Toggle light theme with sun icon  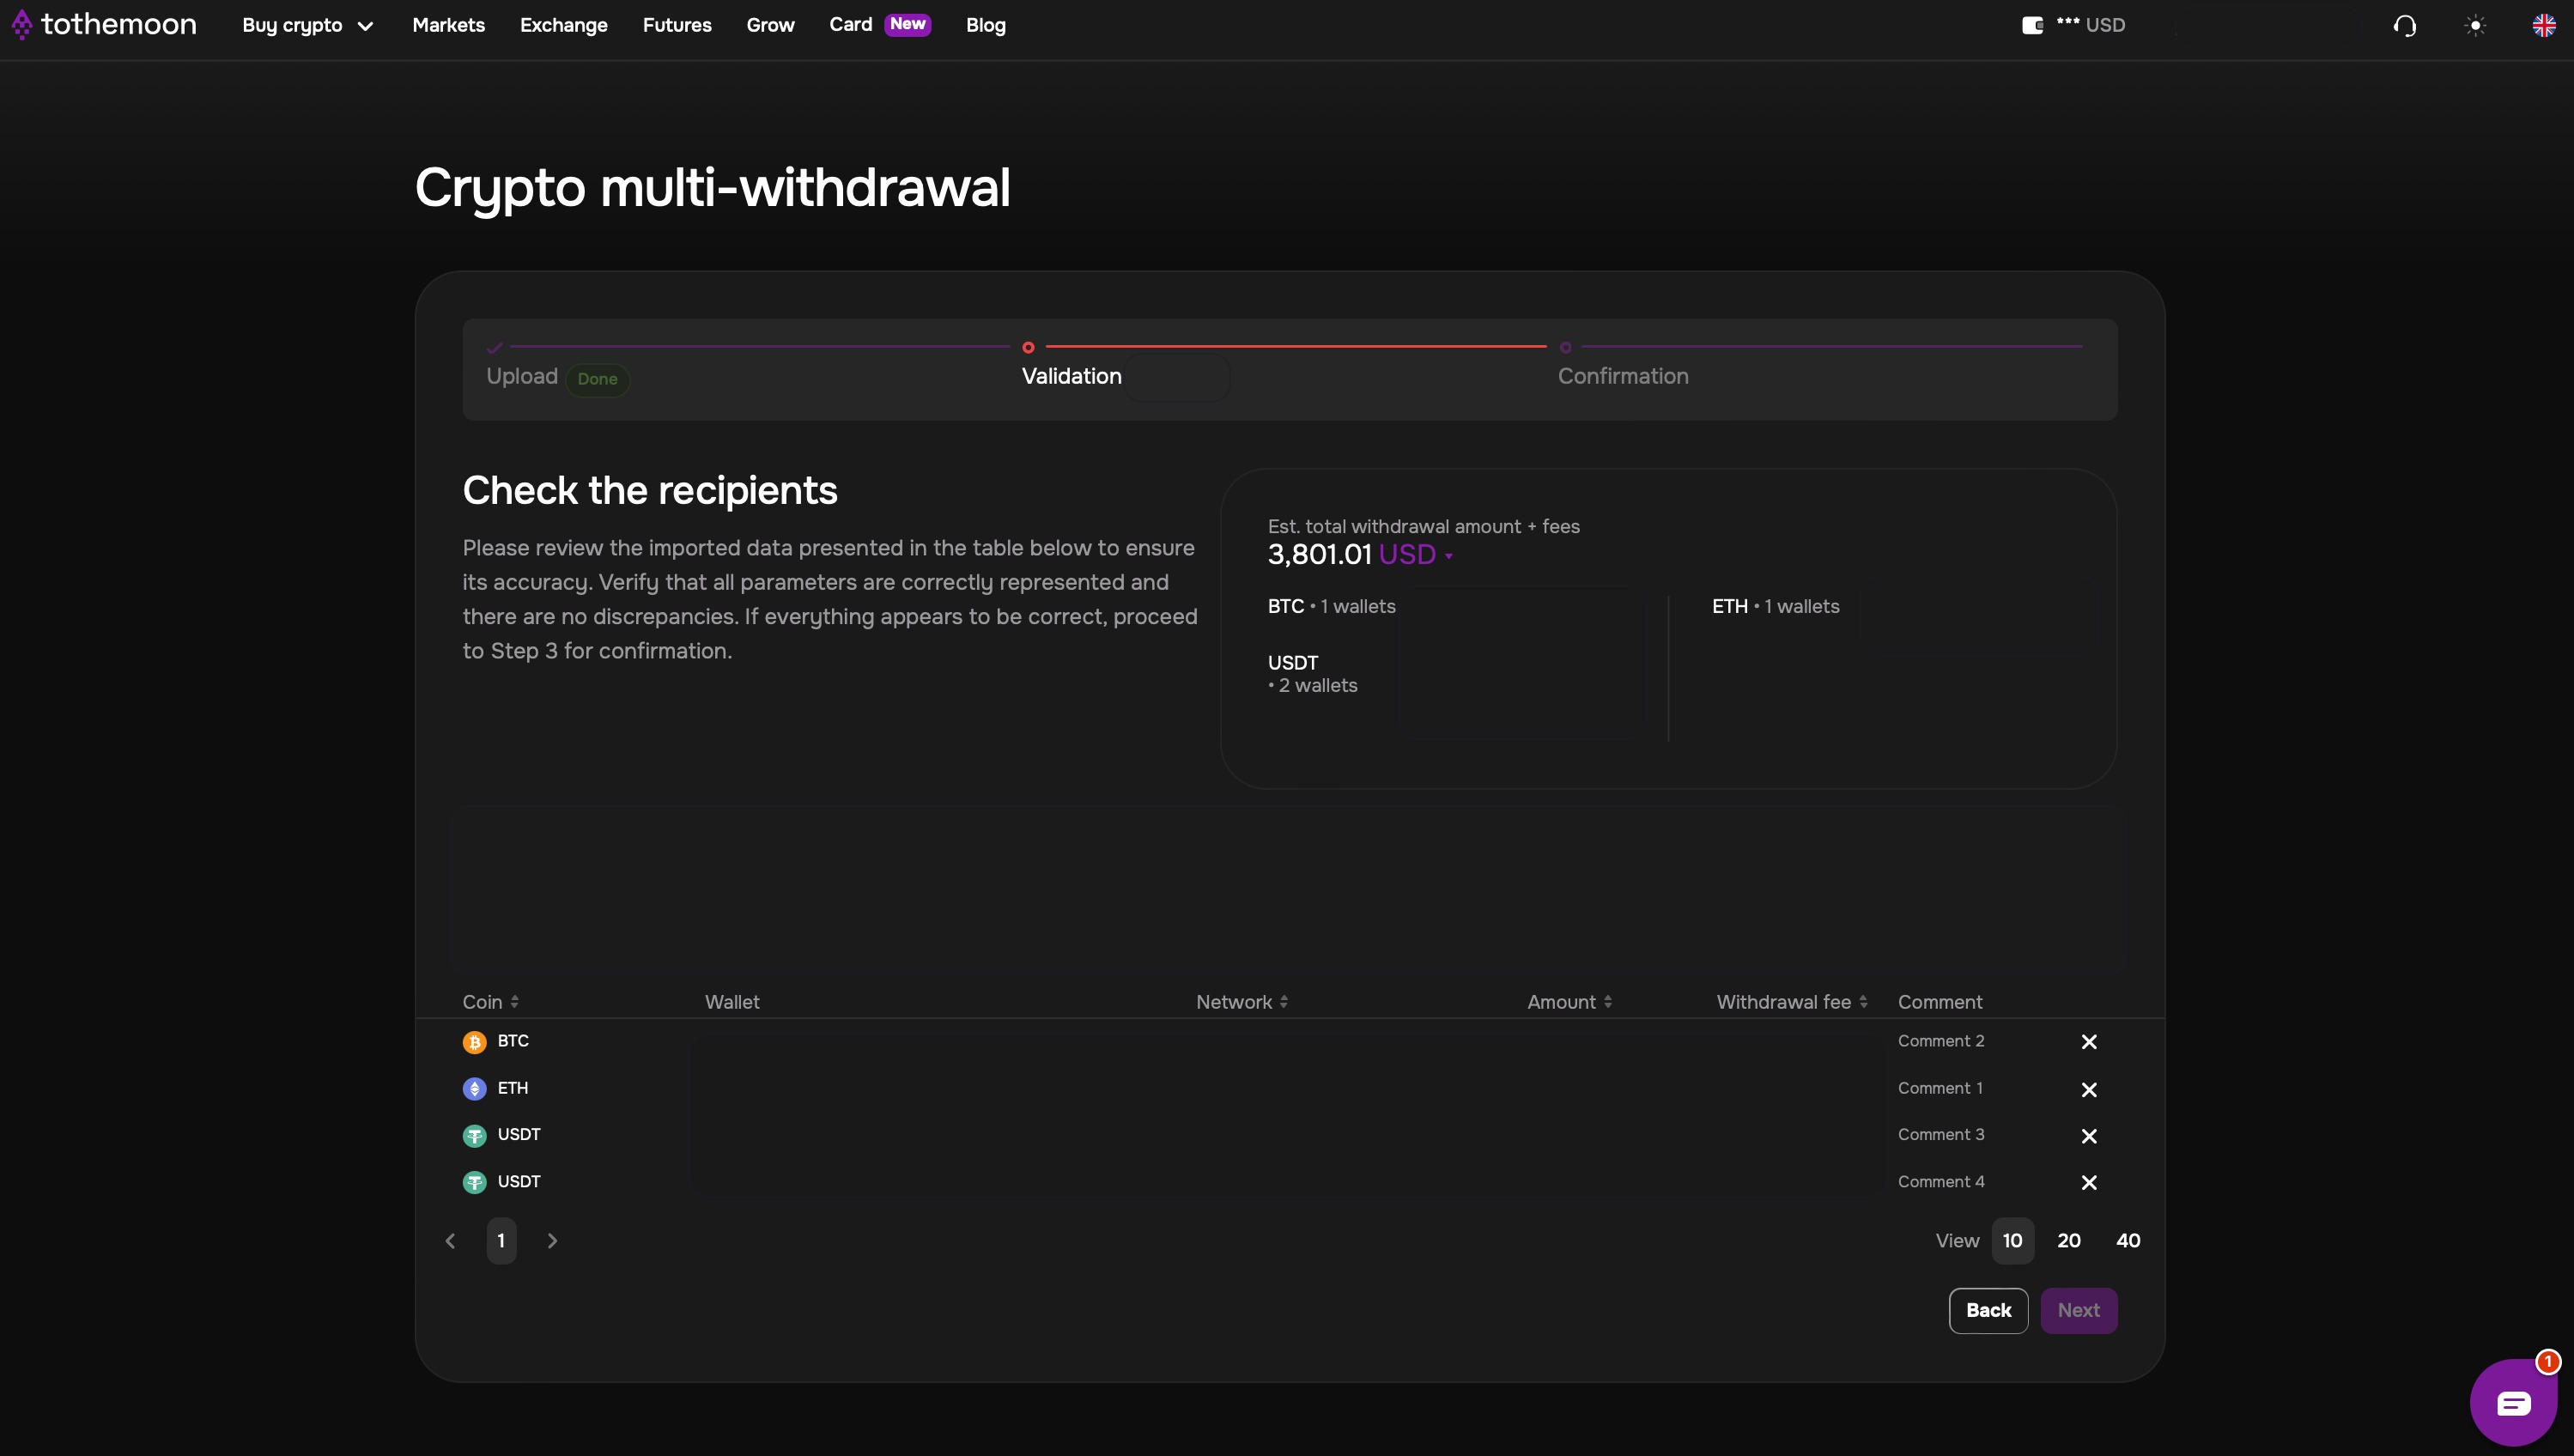click(2475, 25)
